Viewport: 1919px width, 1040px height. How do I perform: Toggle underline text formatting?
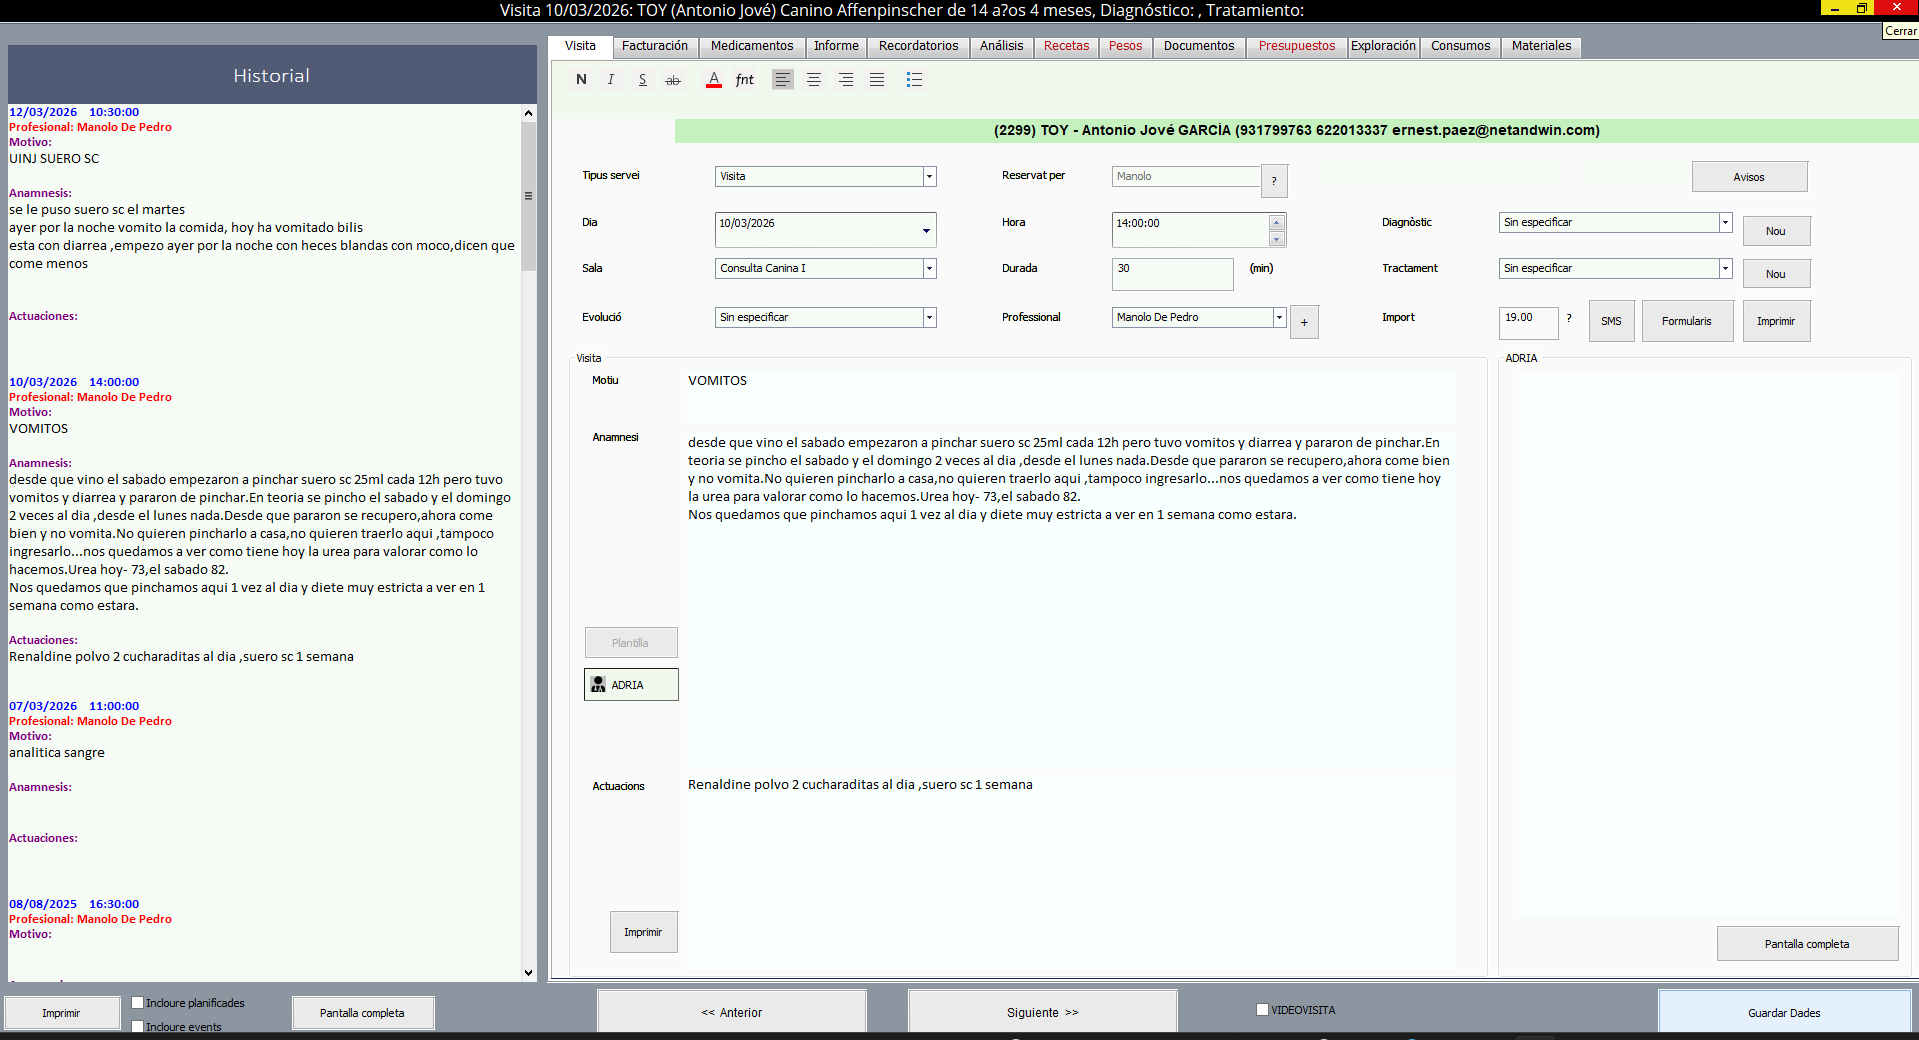(x=642, y=80)
